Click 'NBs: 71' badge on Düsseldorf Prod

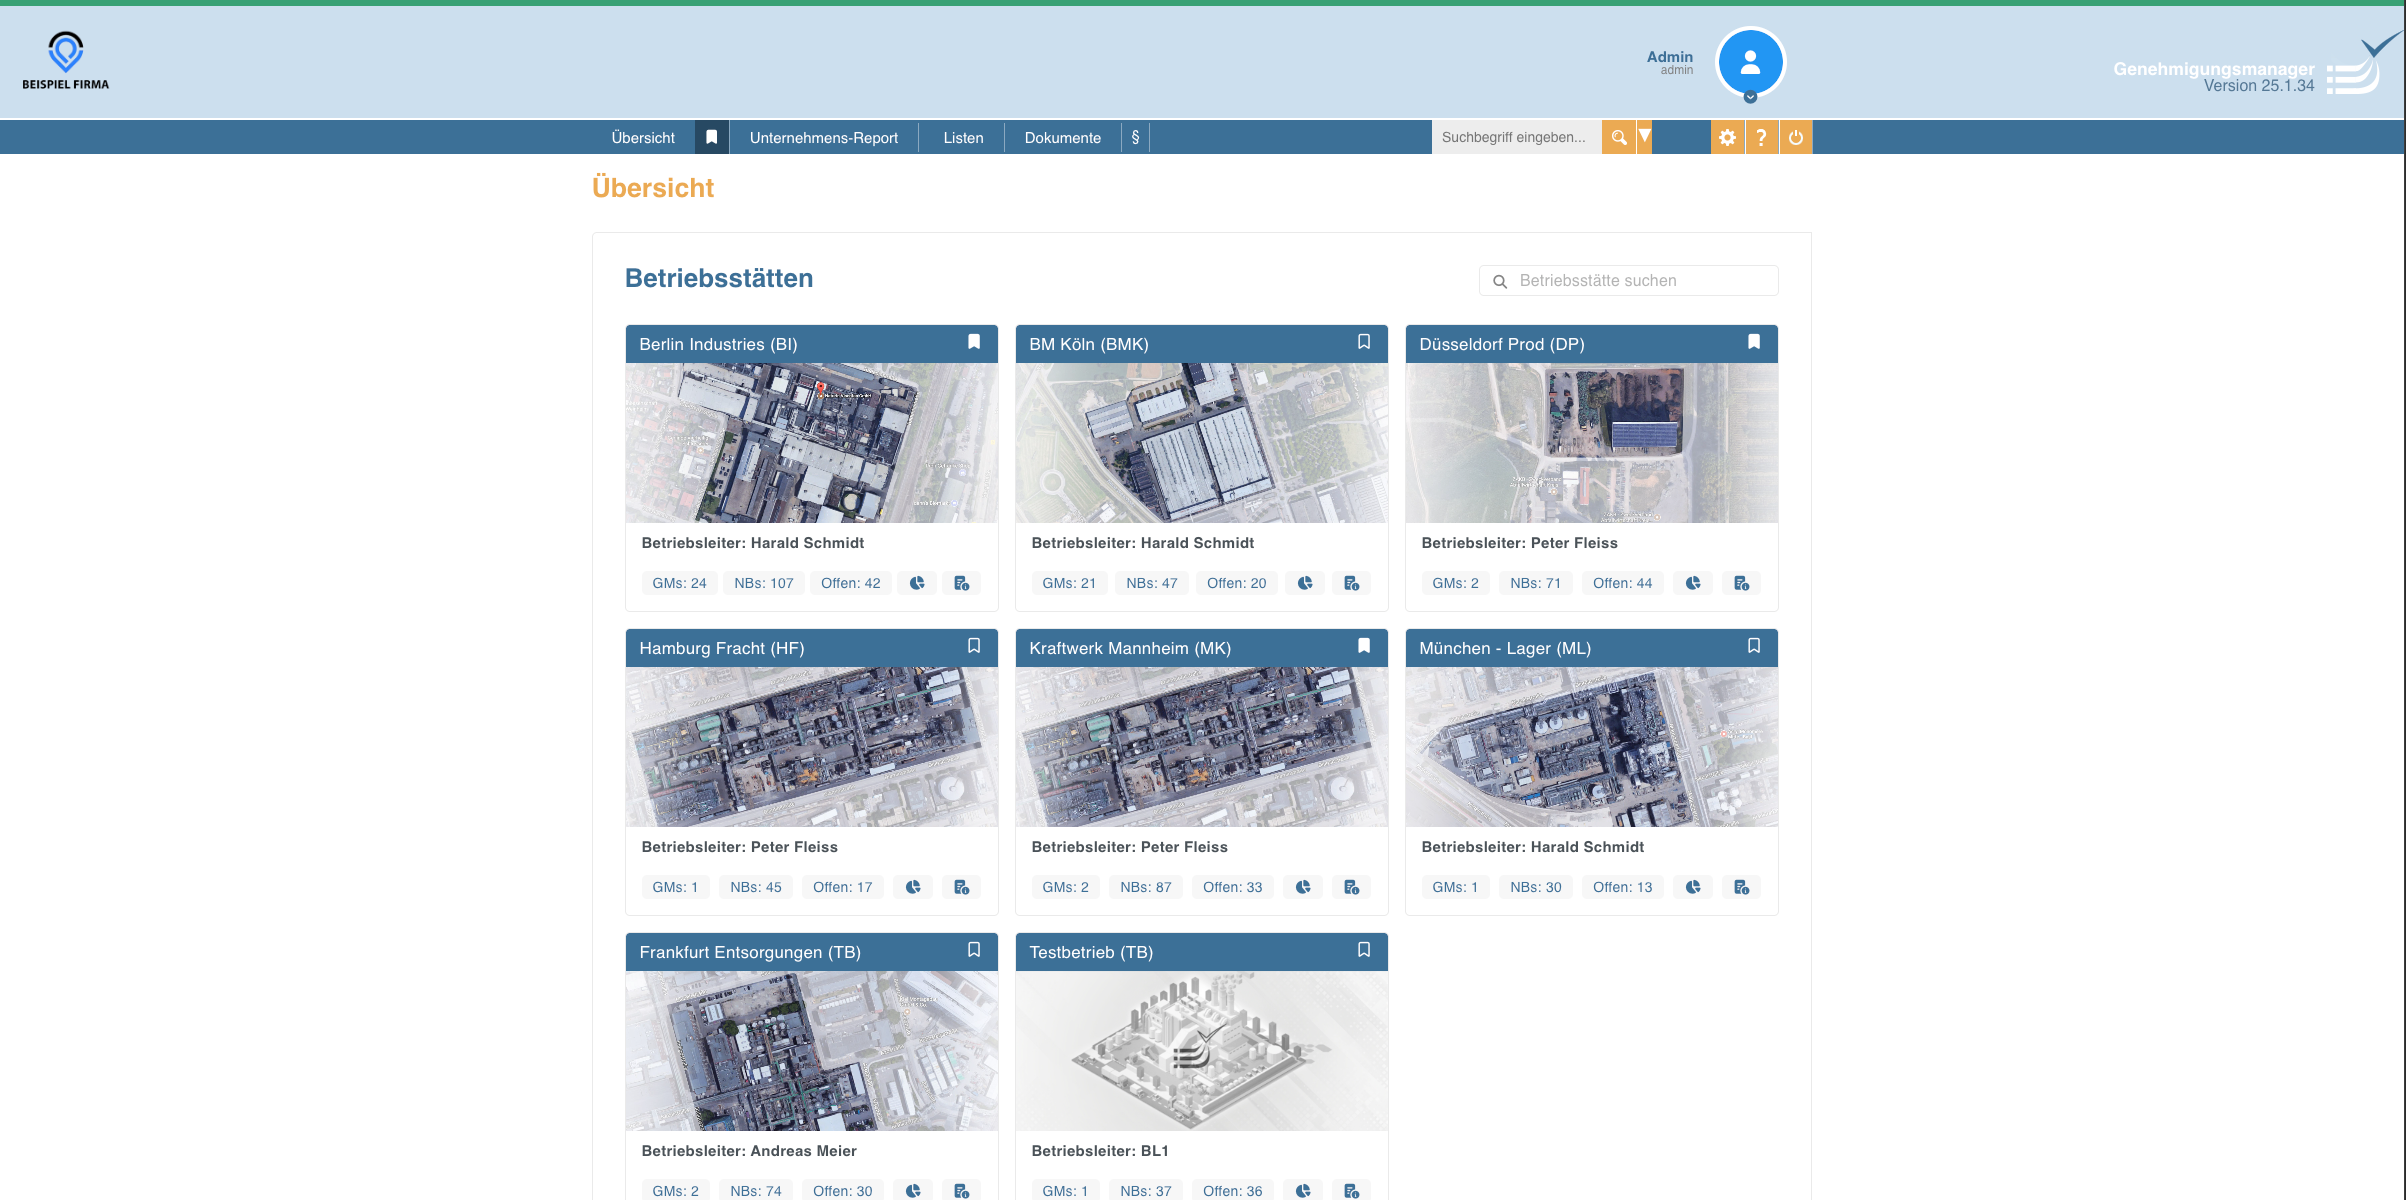[1535, 583]
